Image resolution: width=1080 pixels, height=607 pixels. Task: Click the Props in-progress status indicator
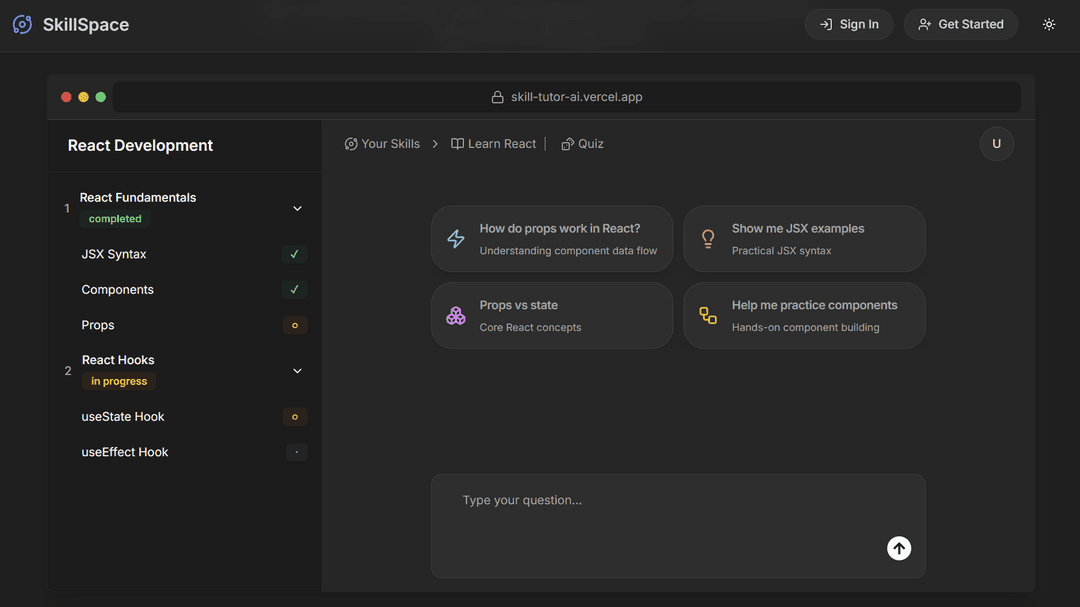[x=294, y=325]
